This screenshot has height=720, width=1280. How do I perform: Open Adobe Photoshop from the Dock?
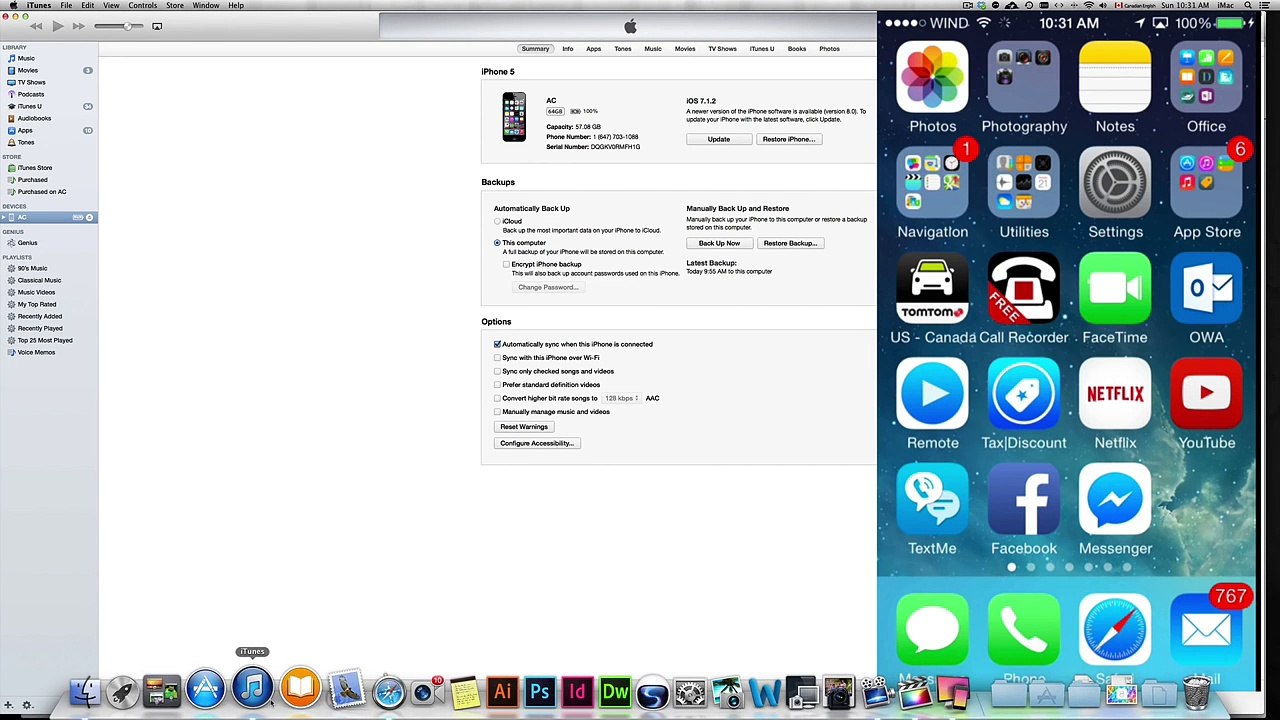540,692
